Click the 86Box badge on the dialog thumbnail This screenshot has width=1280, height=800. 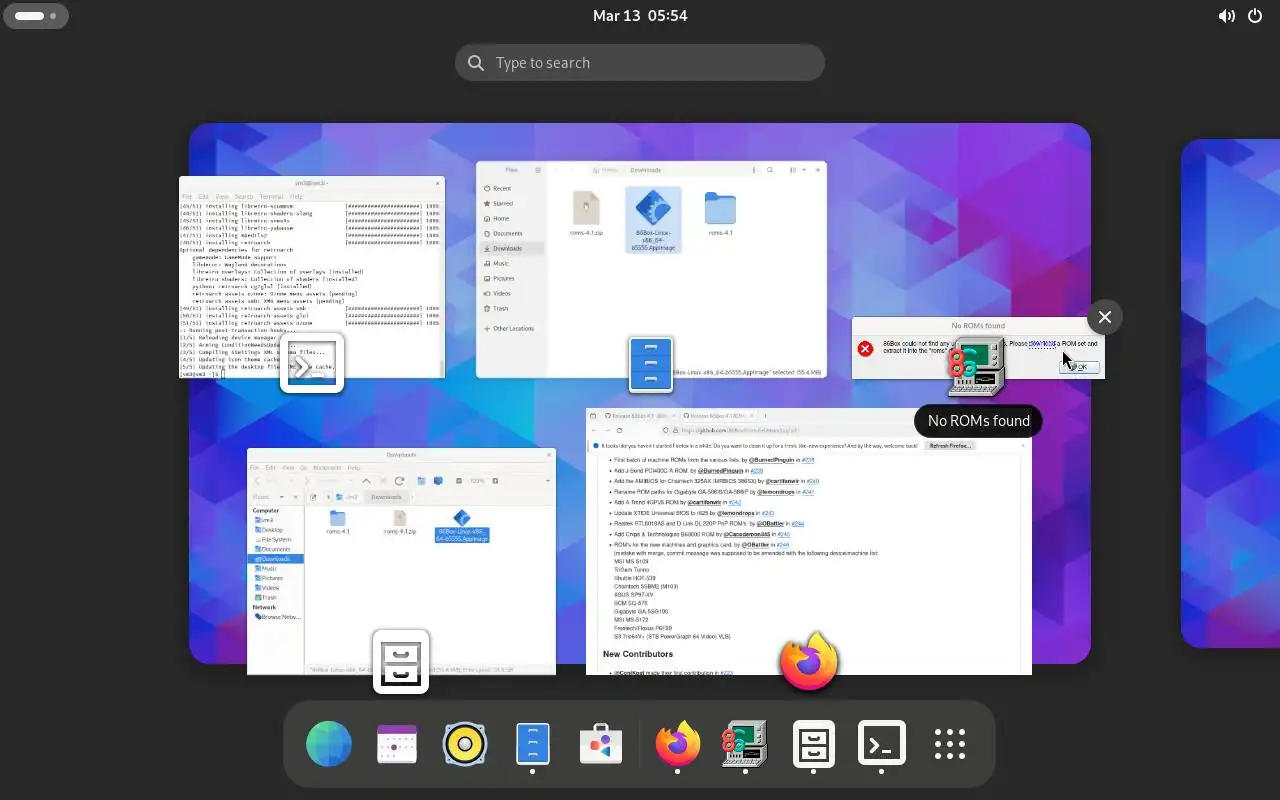coord(977,367)
